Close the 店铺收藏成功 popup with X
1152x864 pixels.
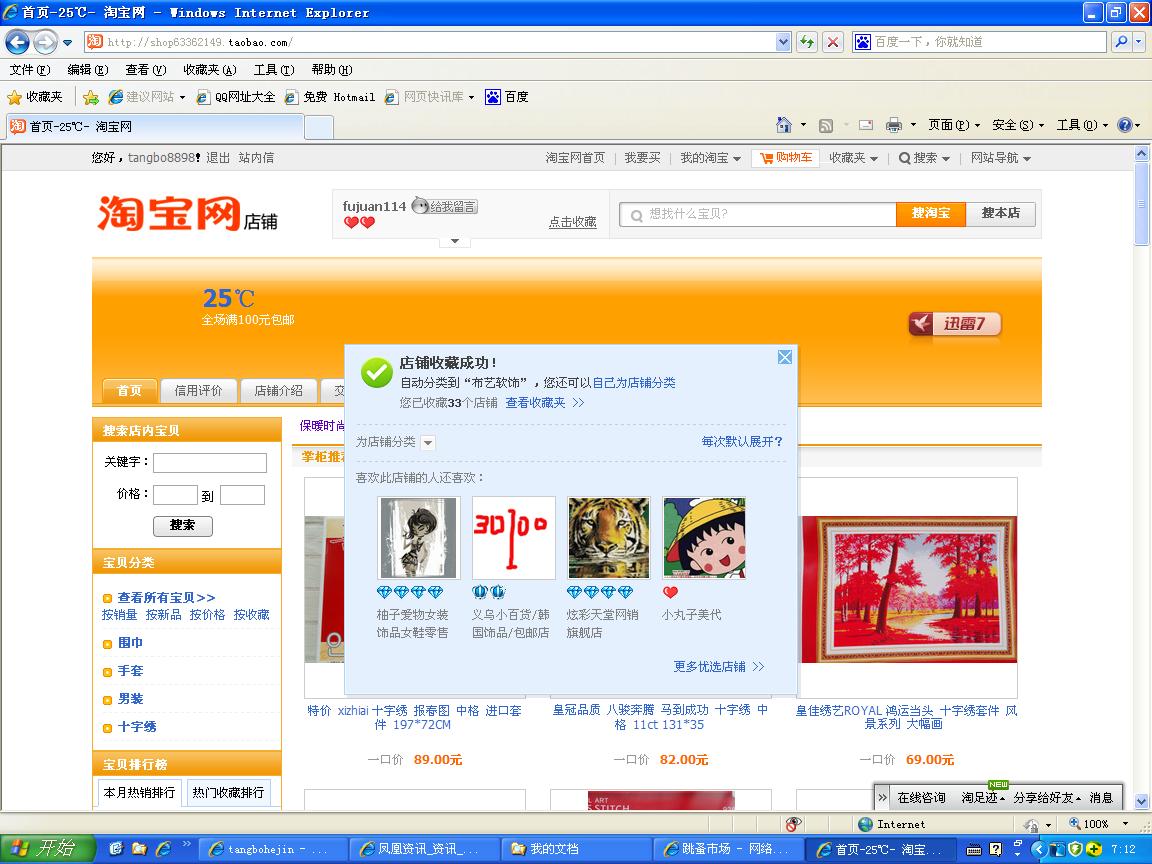click(785, 357)
